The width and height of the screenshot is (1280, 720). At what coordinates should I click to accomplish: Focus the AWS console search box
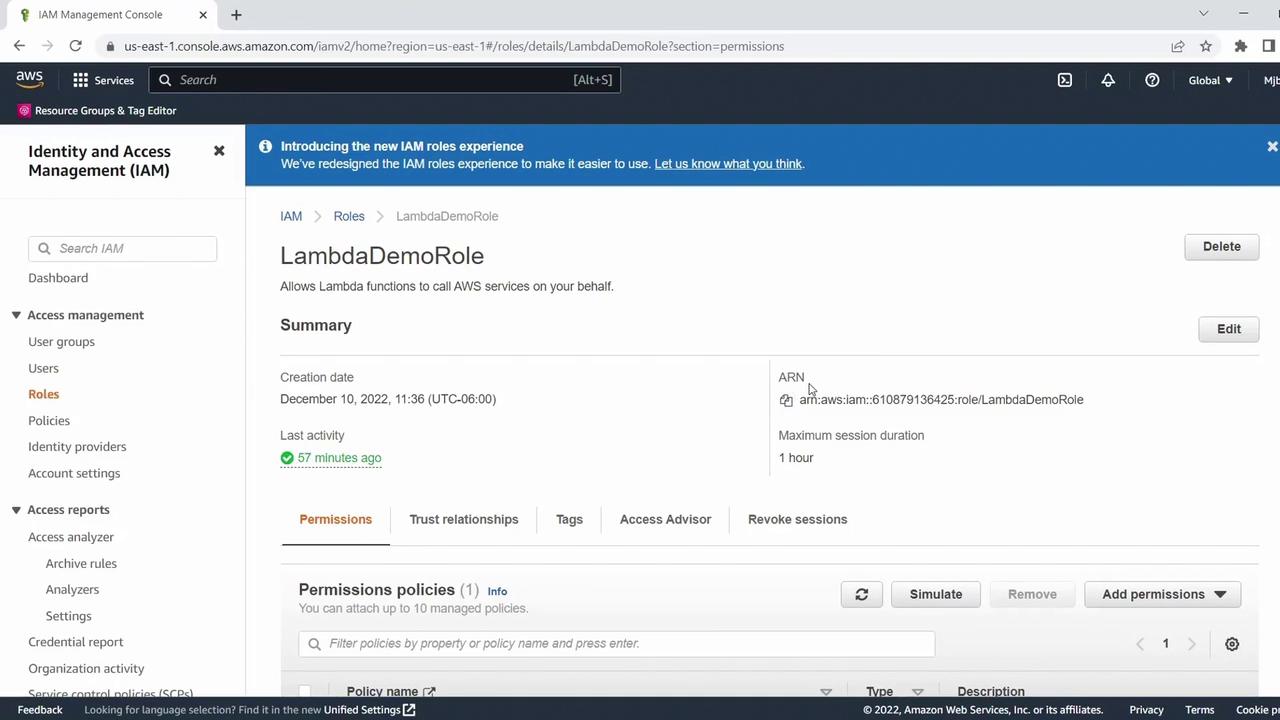[x=385, y=80]
